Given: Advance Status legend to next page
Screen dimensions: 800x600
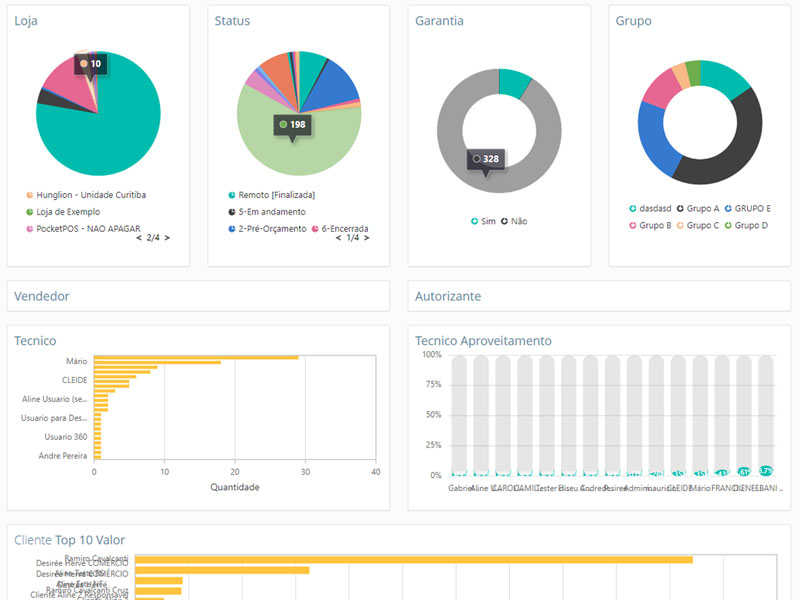Looking at the screenshot, I should [368, 238].
